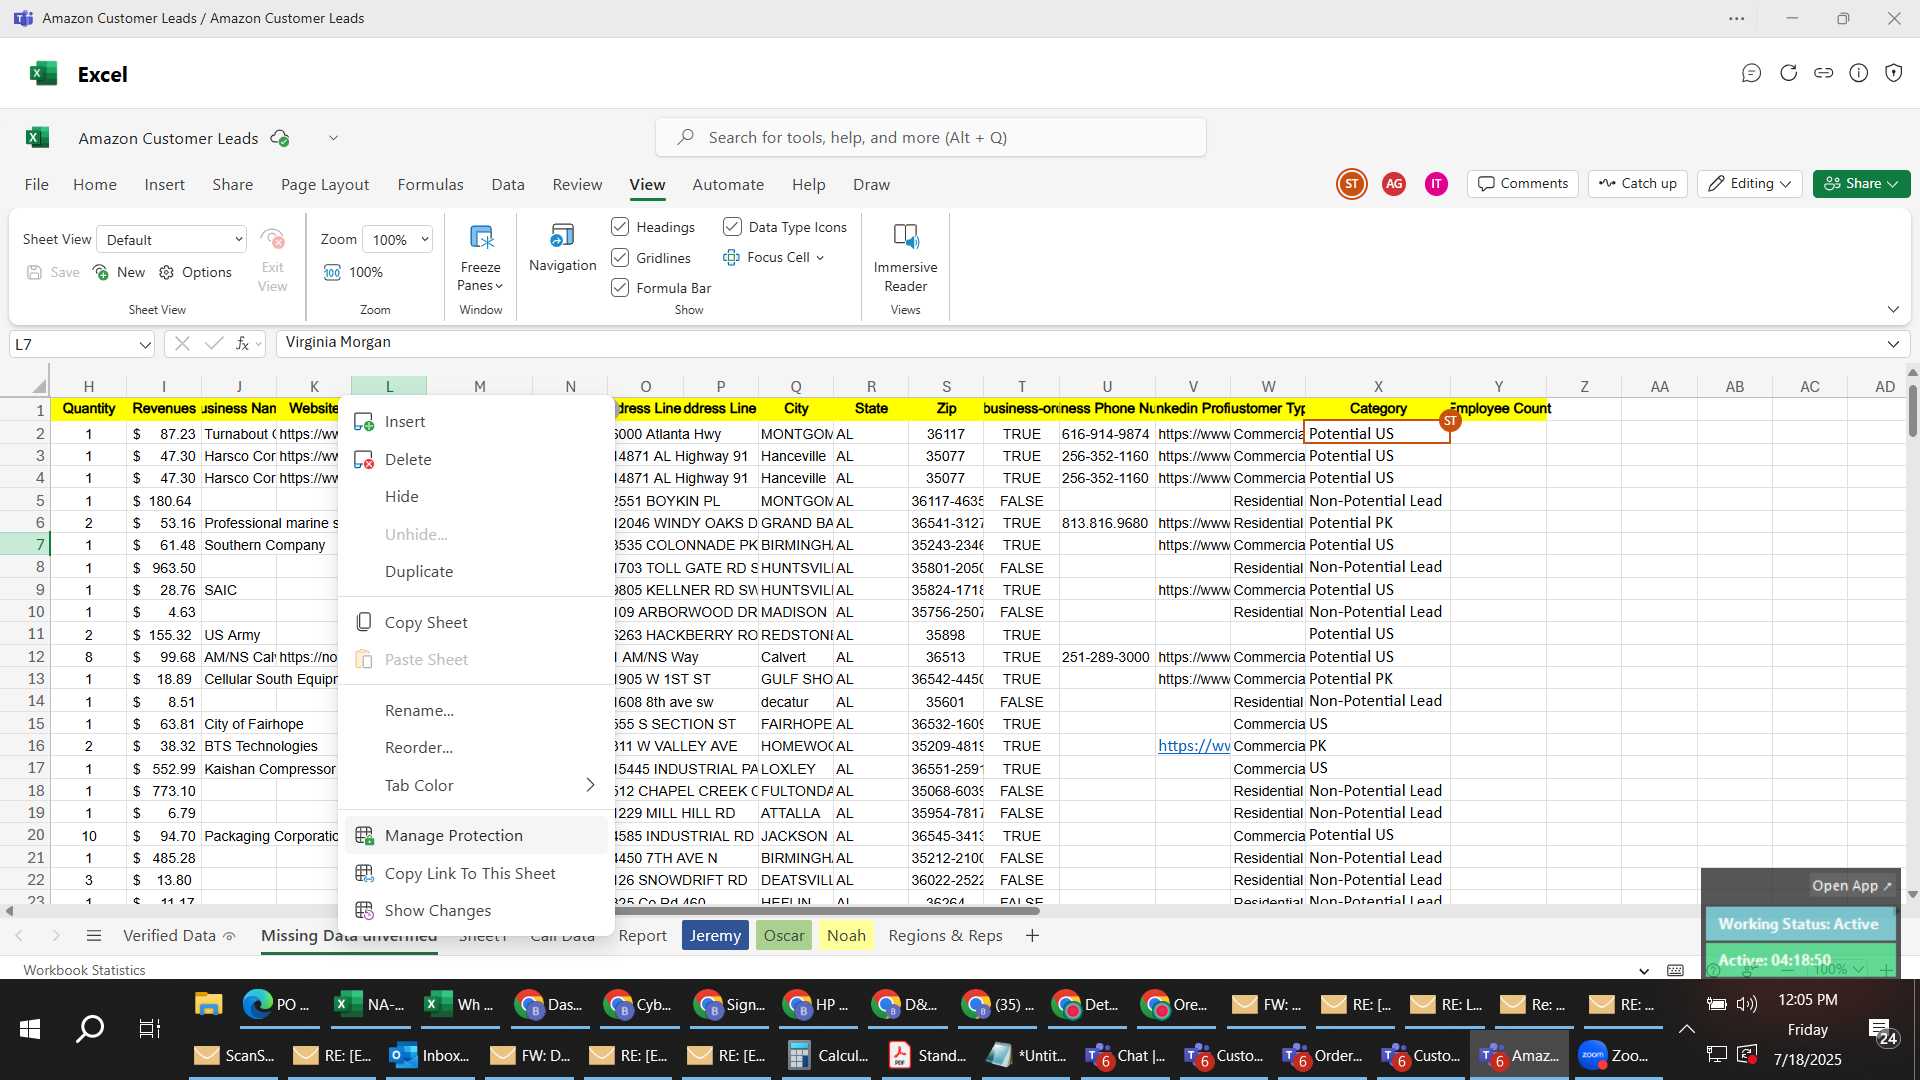Screen dimensions: 1920x1080
Task: Add a new sheet with plus icon
Action: coord(1032,935)
